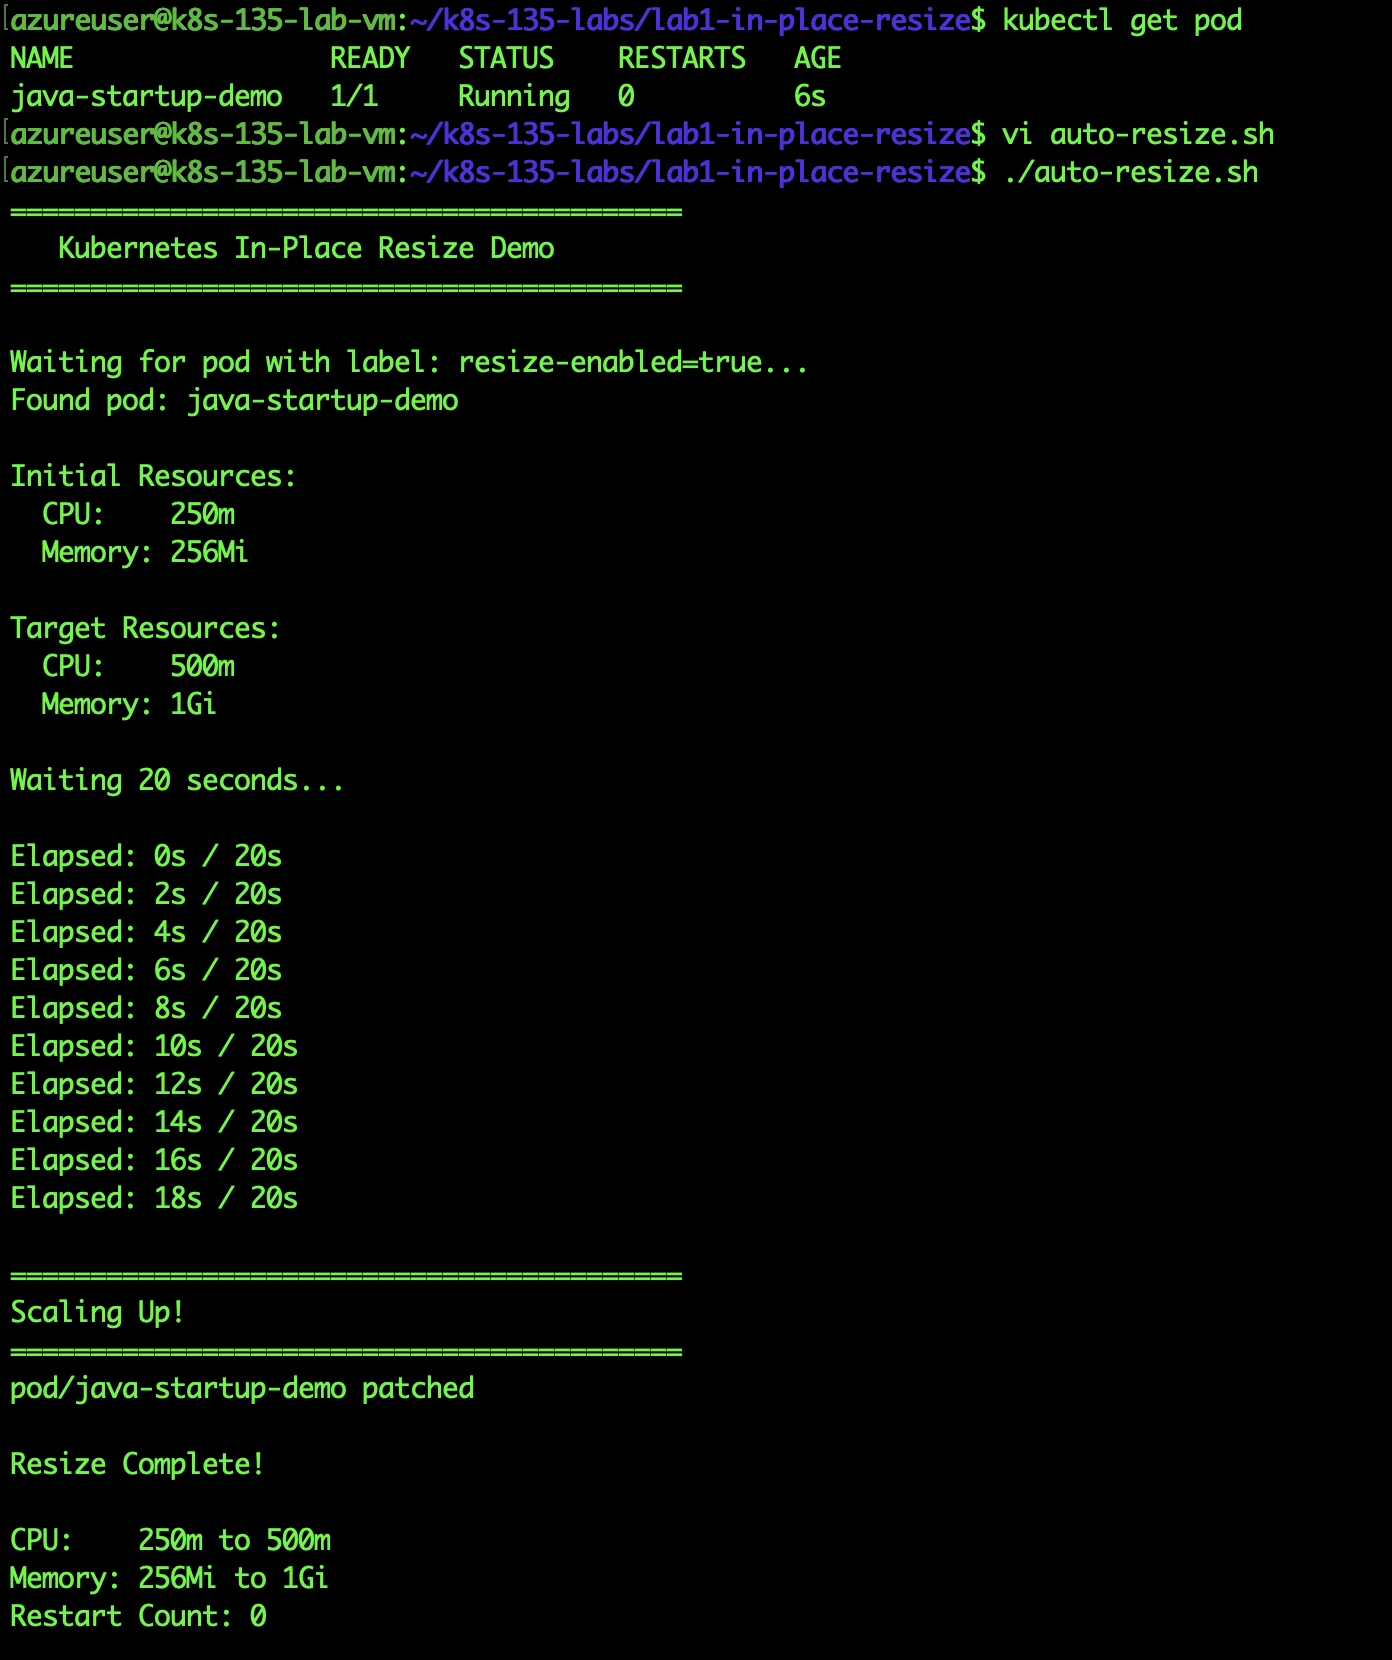Click the 'Elapsed: 10s / 20s' line

pos(154,1046)
